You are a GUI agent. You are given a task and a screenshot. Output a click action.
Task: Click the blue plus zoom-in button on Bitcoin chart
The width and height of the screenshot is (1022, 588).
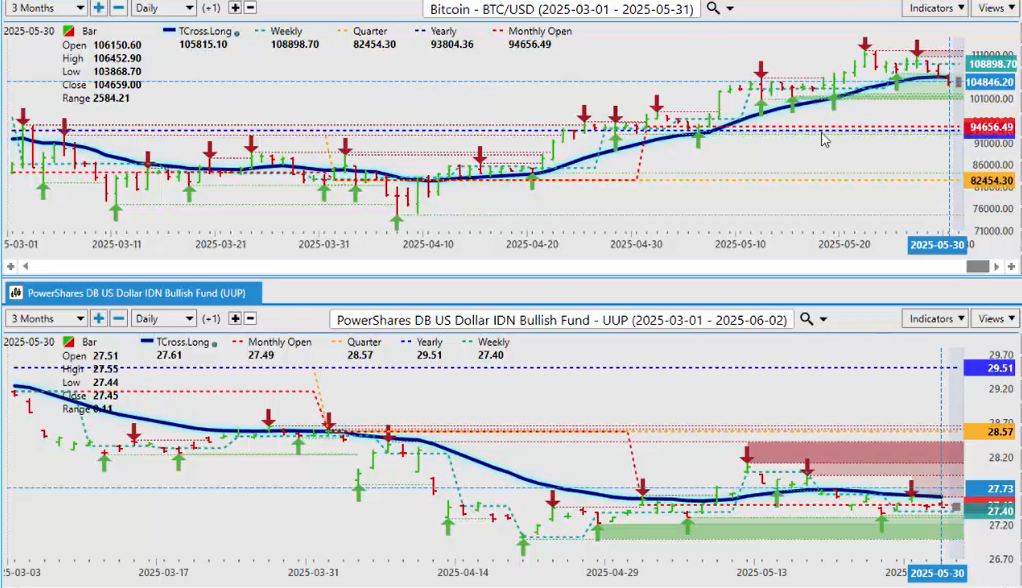(x=99, y=8)
